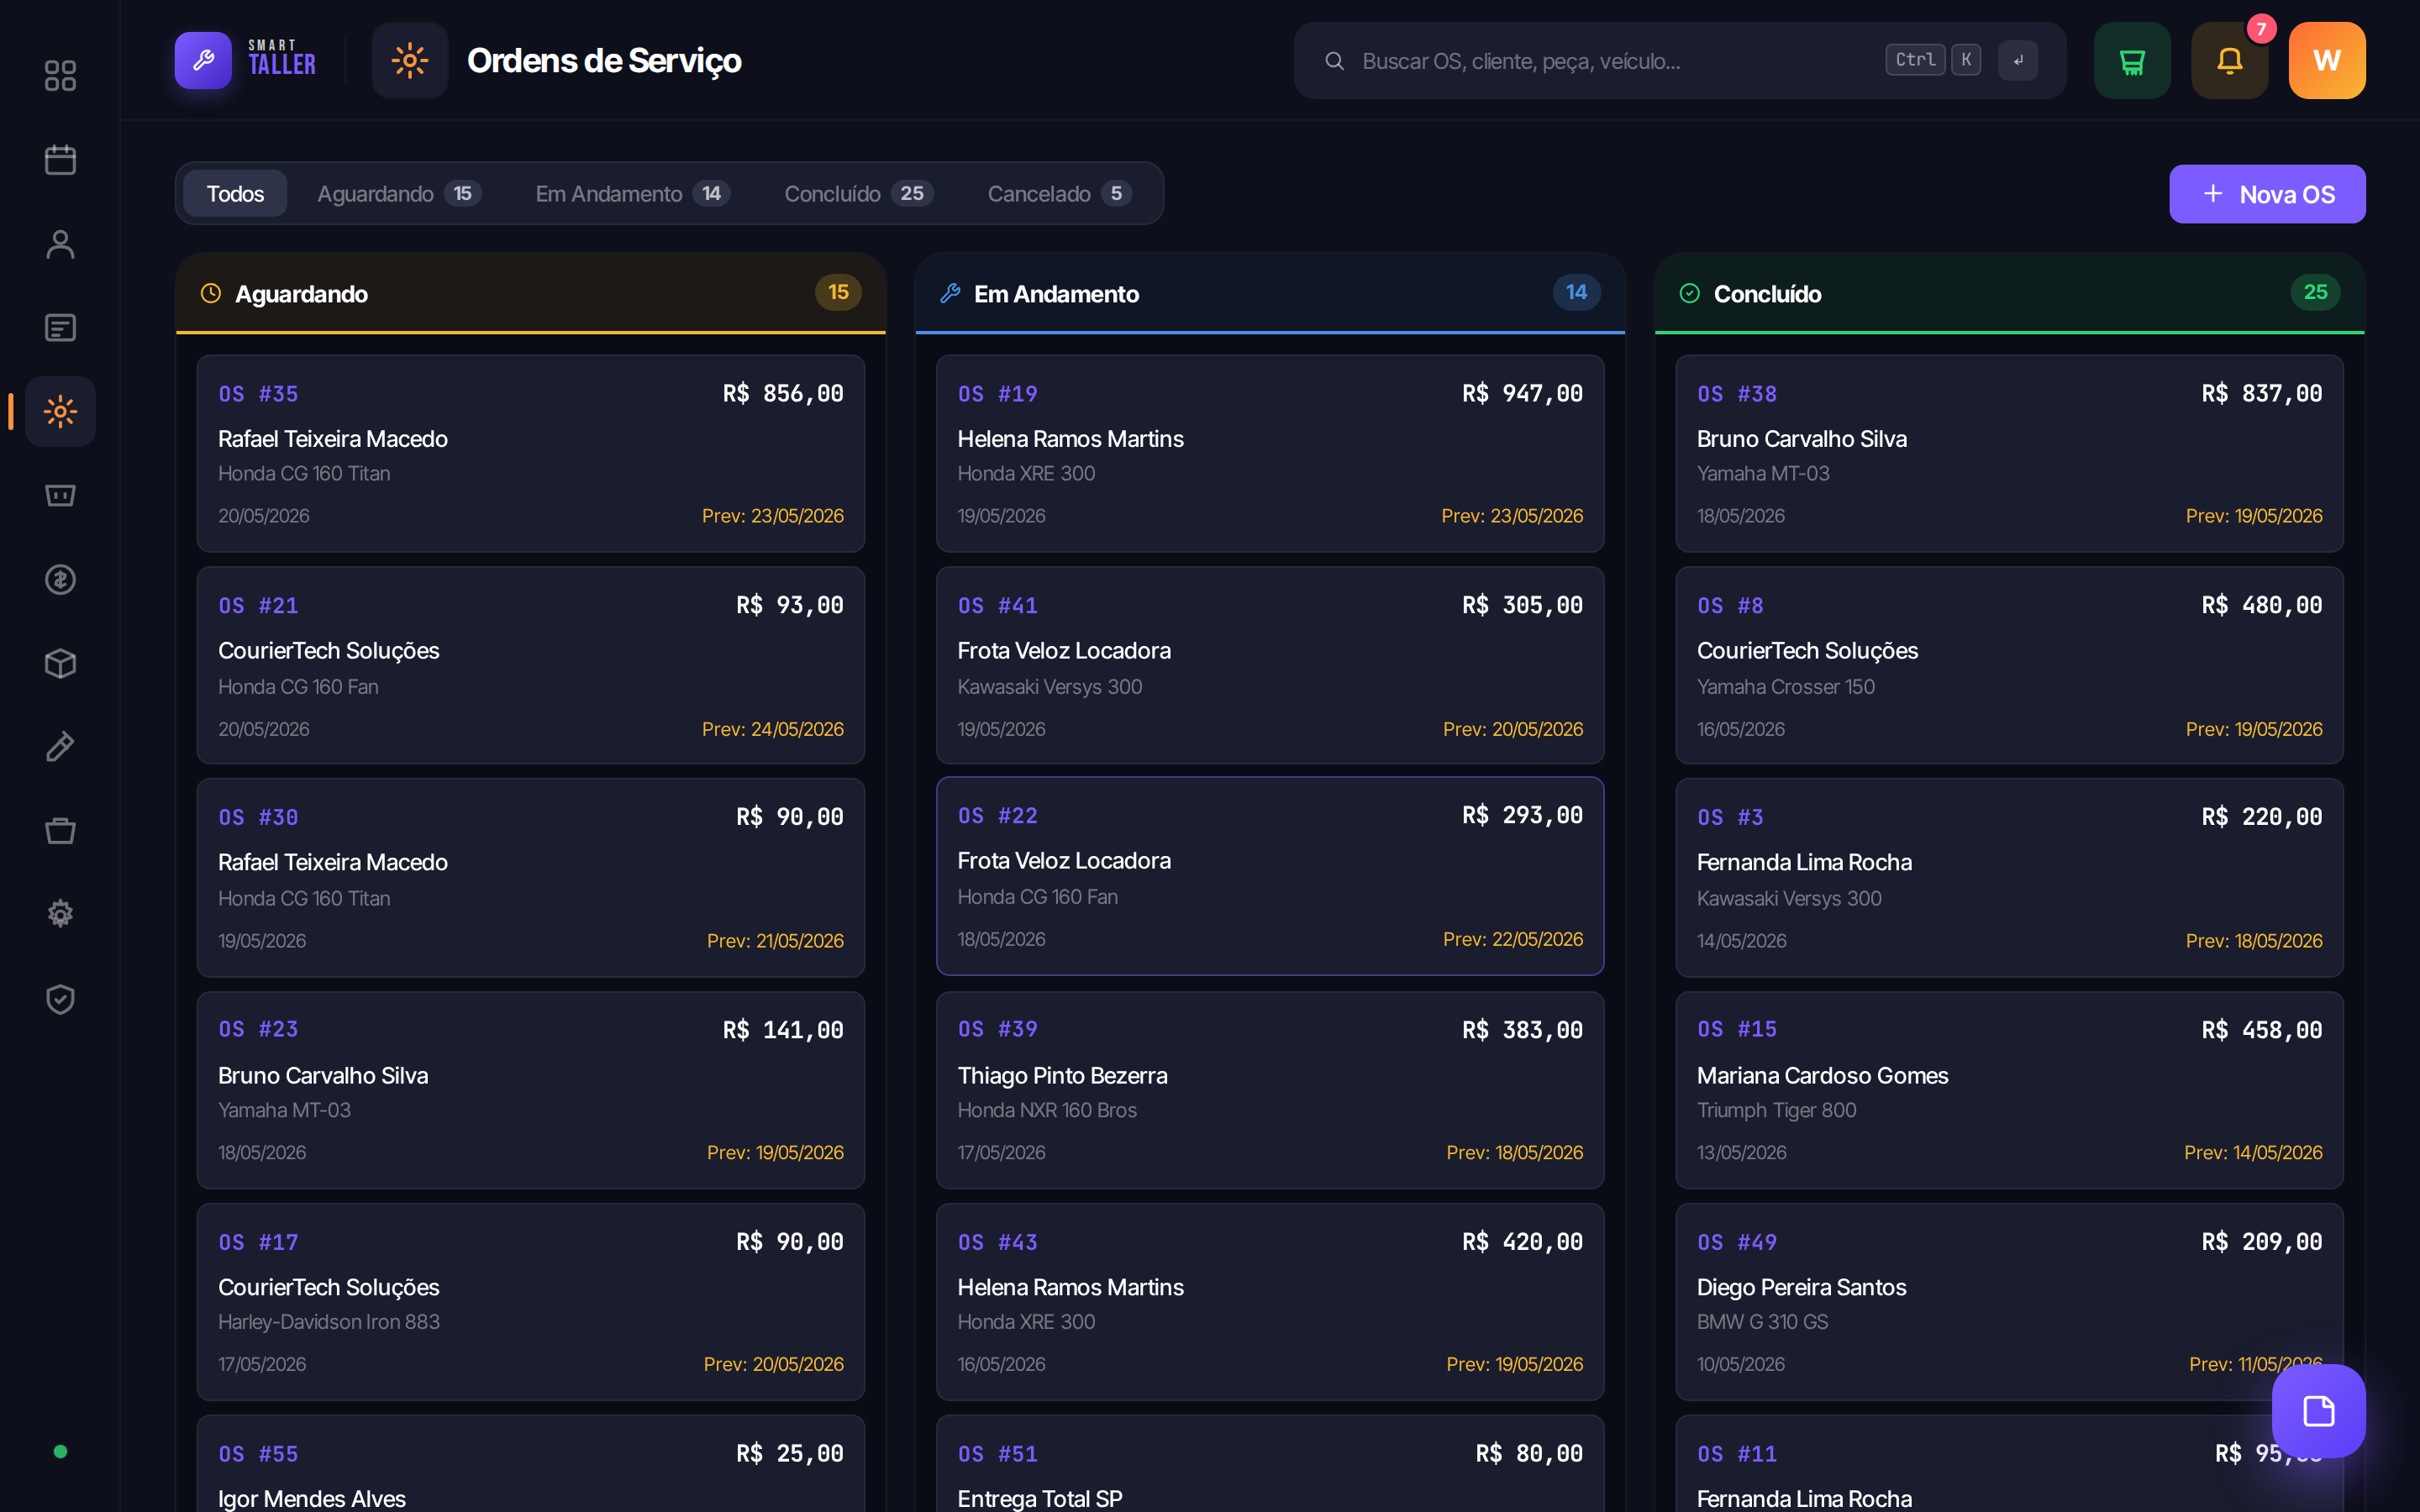The width and height of the screenshot is (2420, 1512).
Task: Open the document list icon in sidebar
Action: pyautogui.click(x=60, y=328)
